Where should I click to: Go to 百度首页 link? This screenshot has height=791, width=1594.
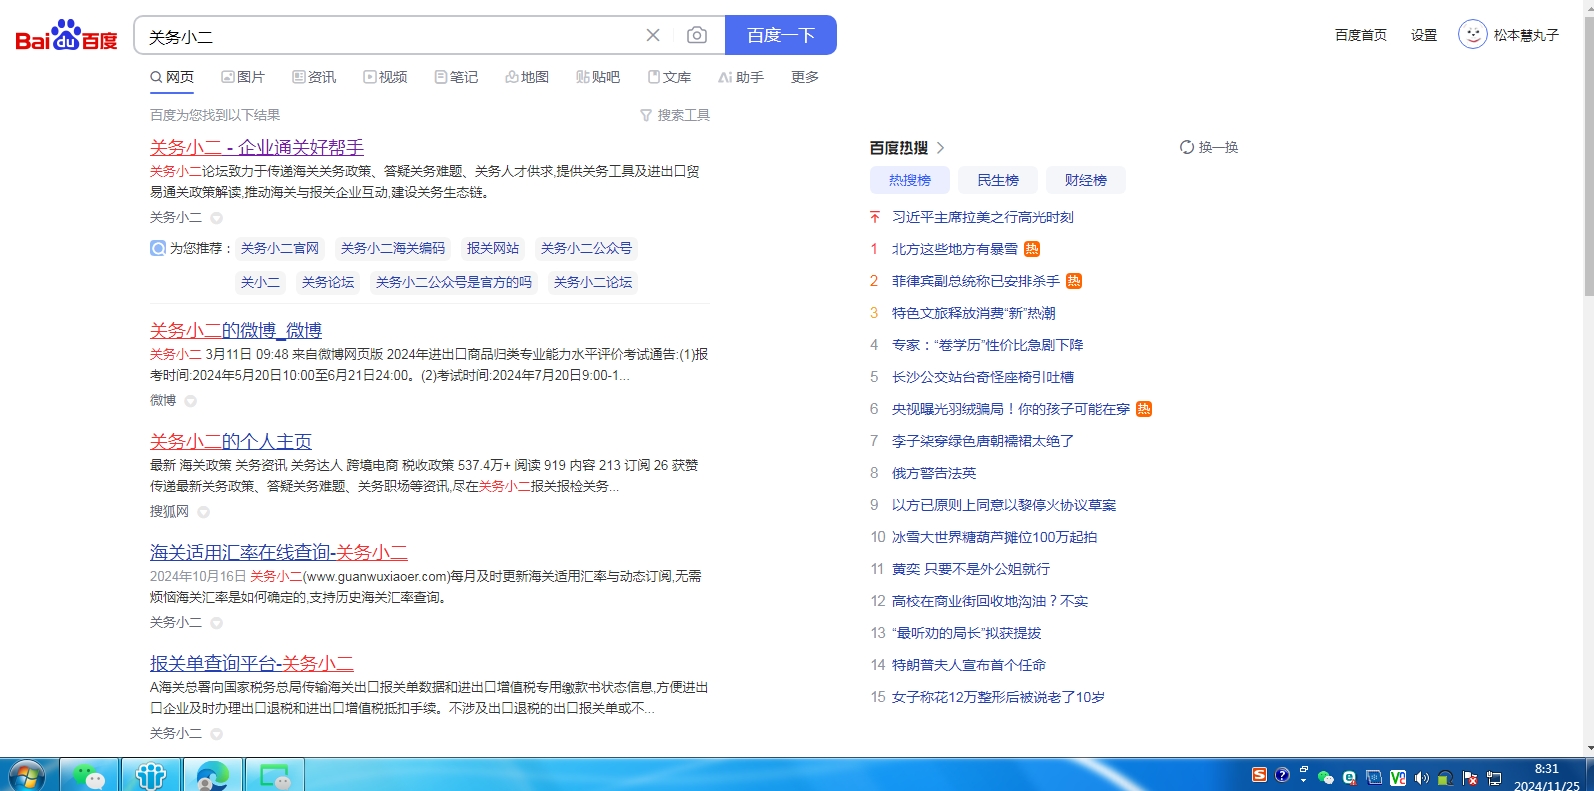(1361, 35)
